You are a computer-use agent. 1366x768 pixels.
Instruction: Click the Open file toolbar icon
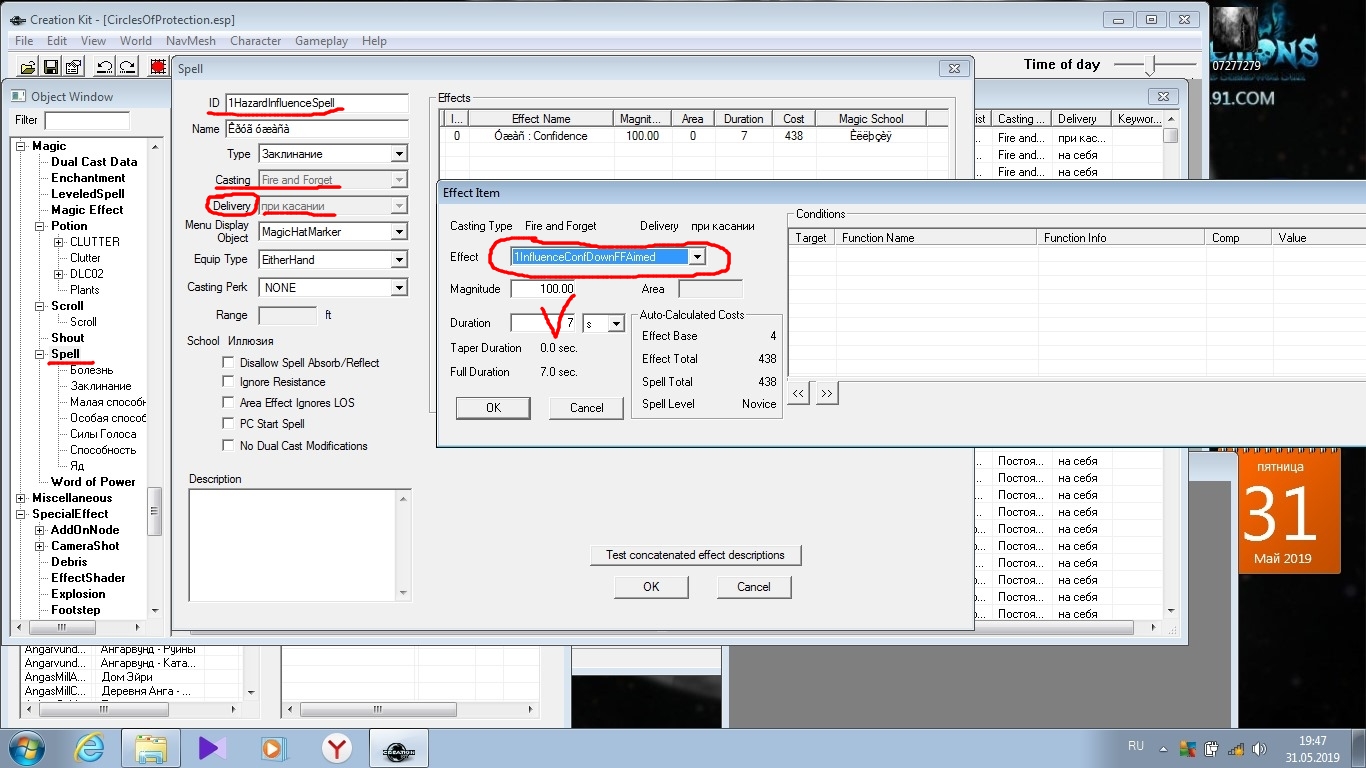(x=28, y=67)
